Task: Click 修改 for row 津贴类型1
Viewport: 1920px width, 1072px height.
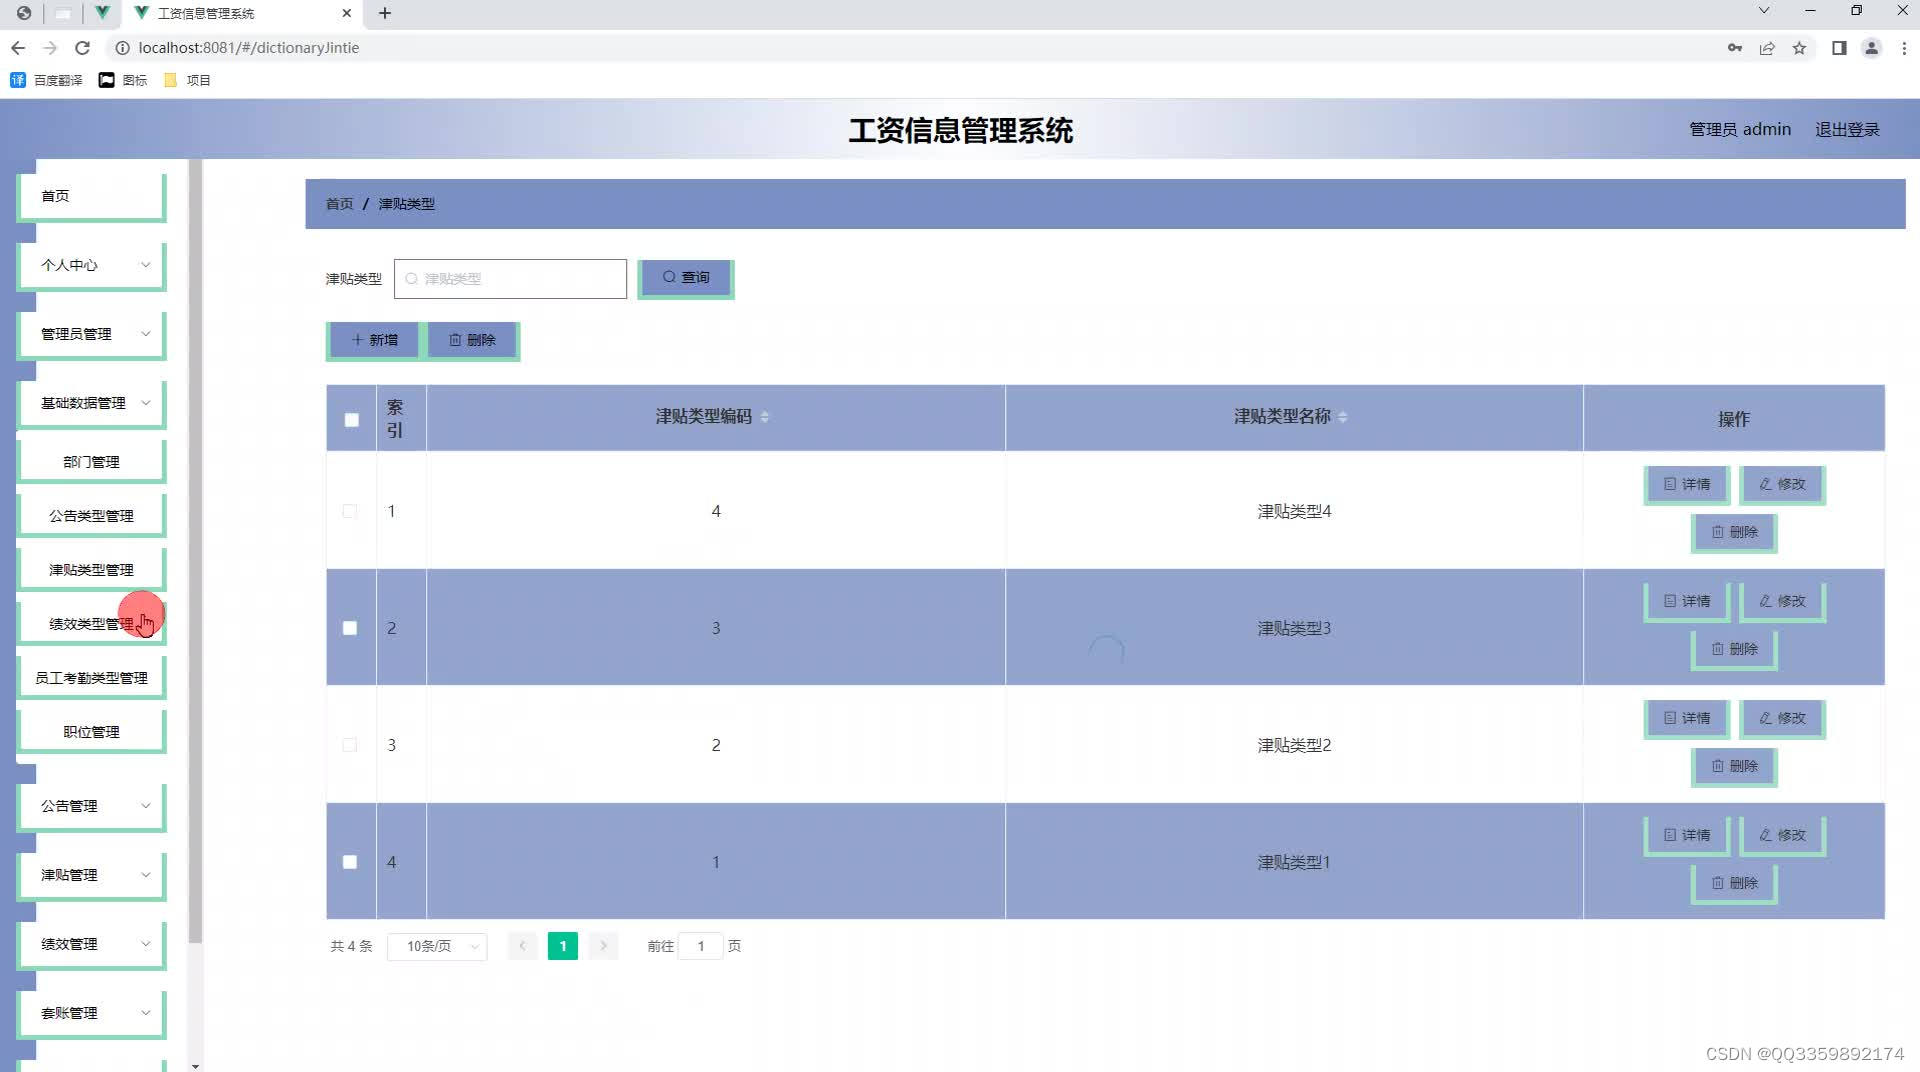Action: pyautogui.click(x=1782, y=835)
